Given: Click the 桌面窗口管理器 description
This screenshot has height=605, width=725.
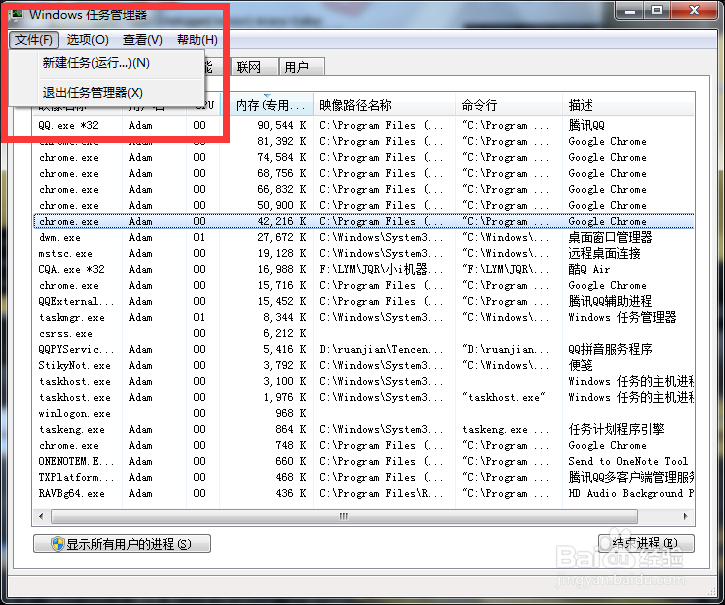Looking at the screenshot, I should click(610, 238).
